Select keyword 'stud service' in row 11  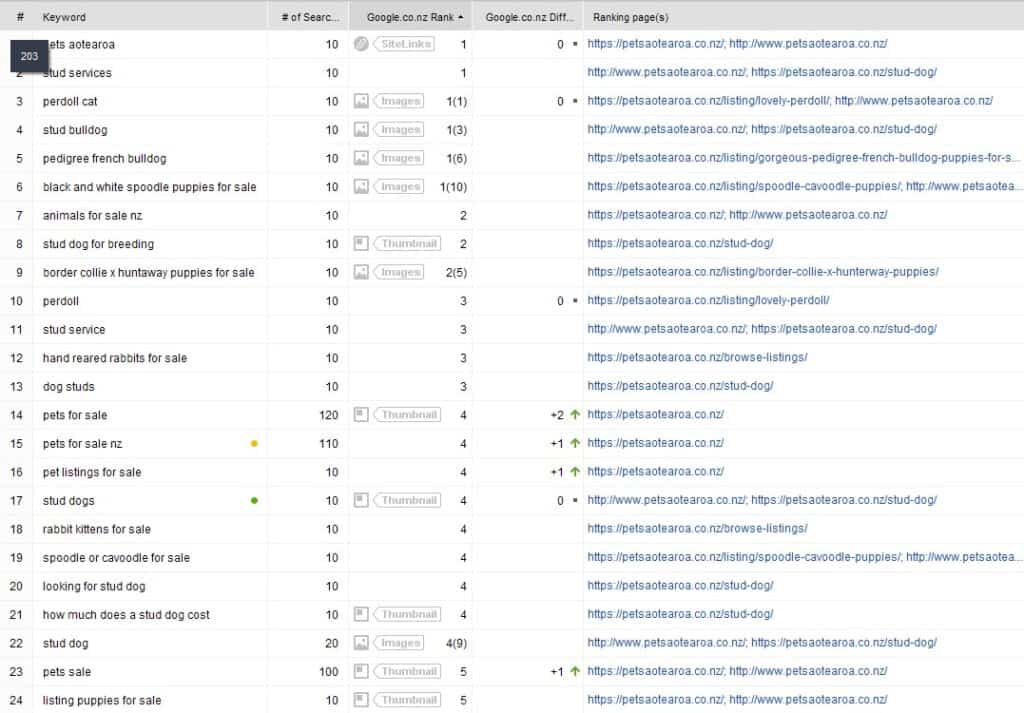(74, 330)
